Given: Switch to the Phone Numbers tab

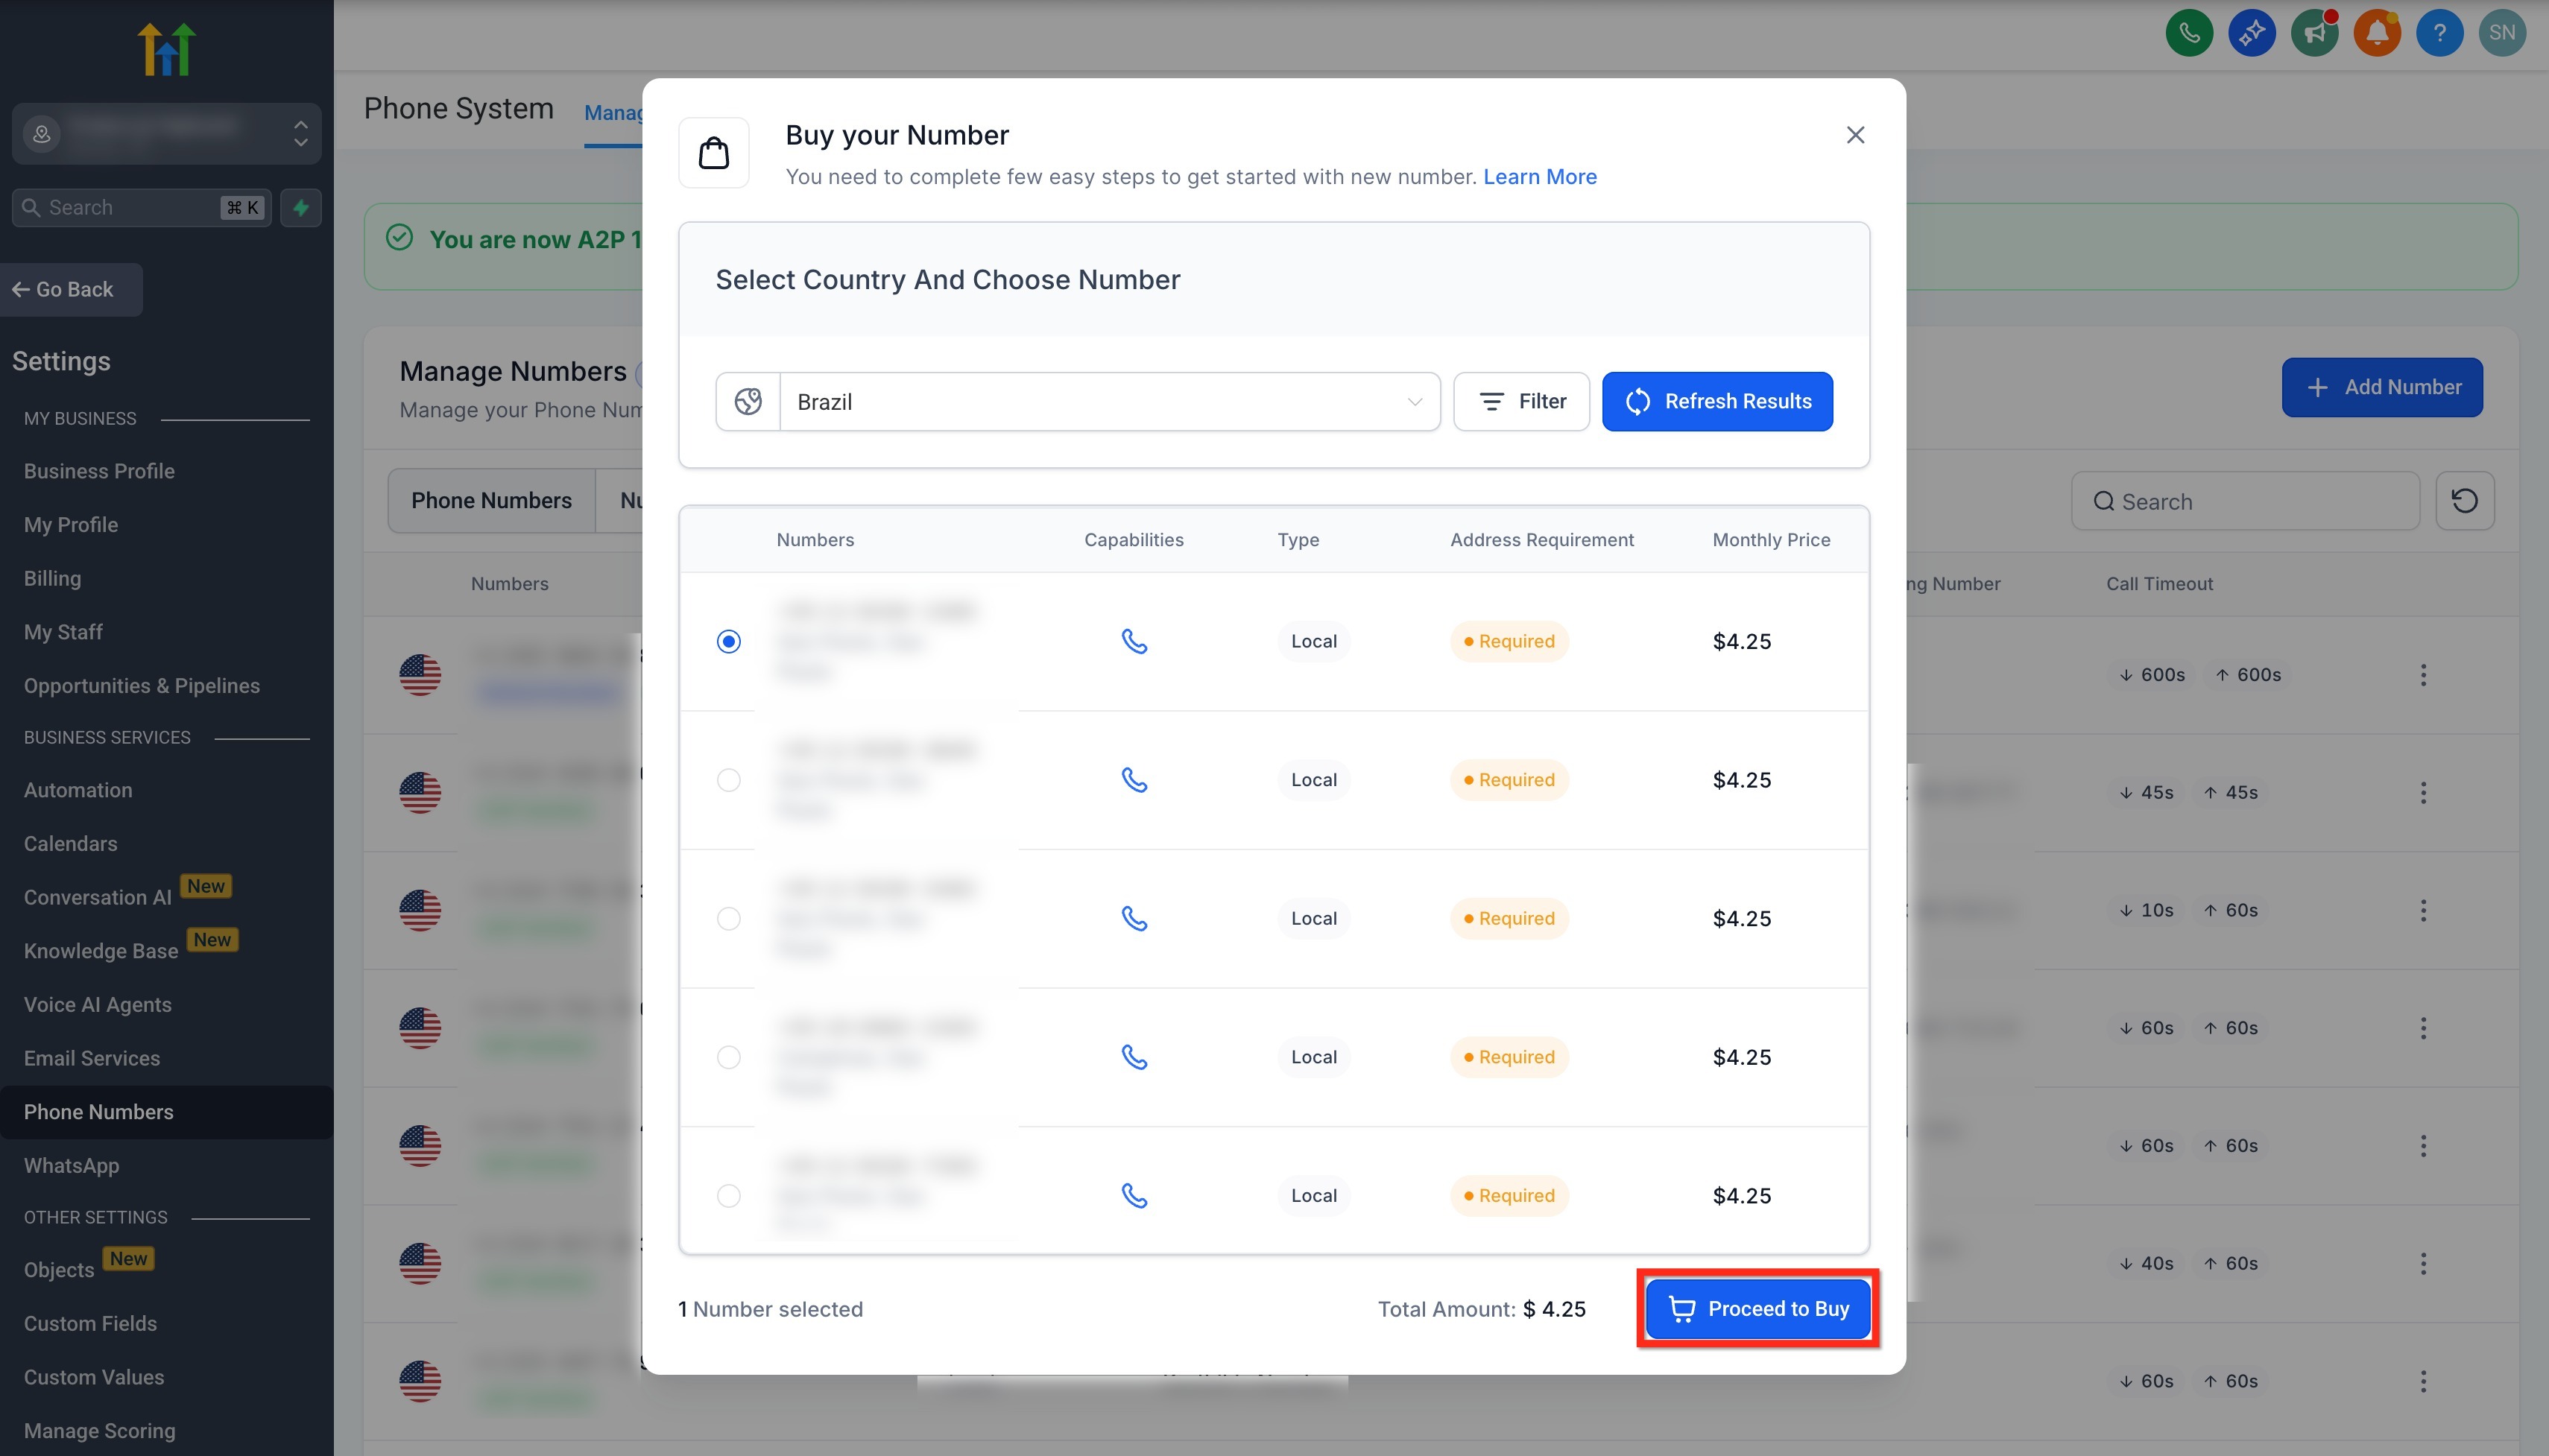Looking at the screenshot, I should tap(491, 501).
